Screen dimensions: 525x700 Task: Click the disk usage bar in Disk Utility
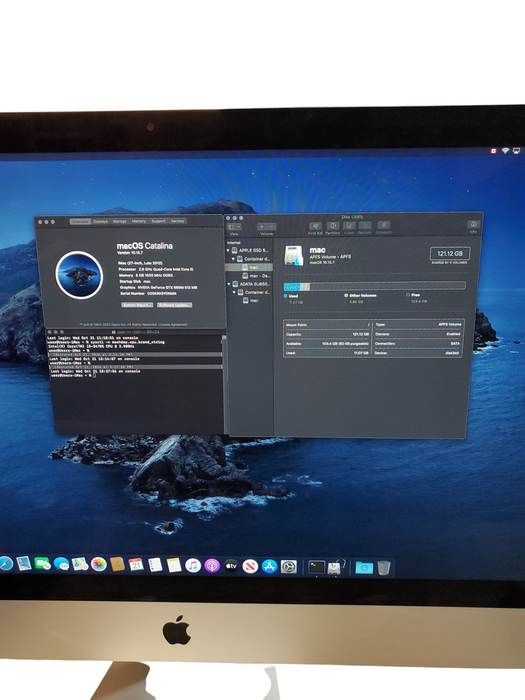pyautogui.click(x=375, y=286)
